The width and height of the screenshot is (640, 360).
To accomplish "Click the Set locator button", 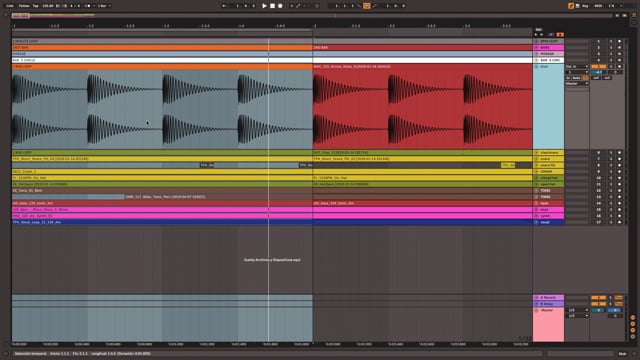I will tap(538, 30).
